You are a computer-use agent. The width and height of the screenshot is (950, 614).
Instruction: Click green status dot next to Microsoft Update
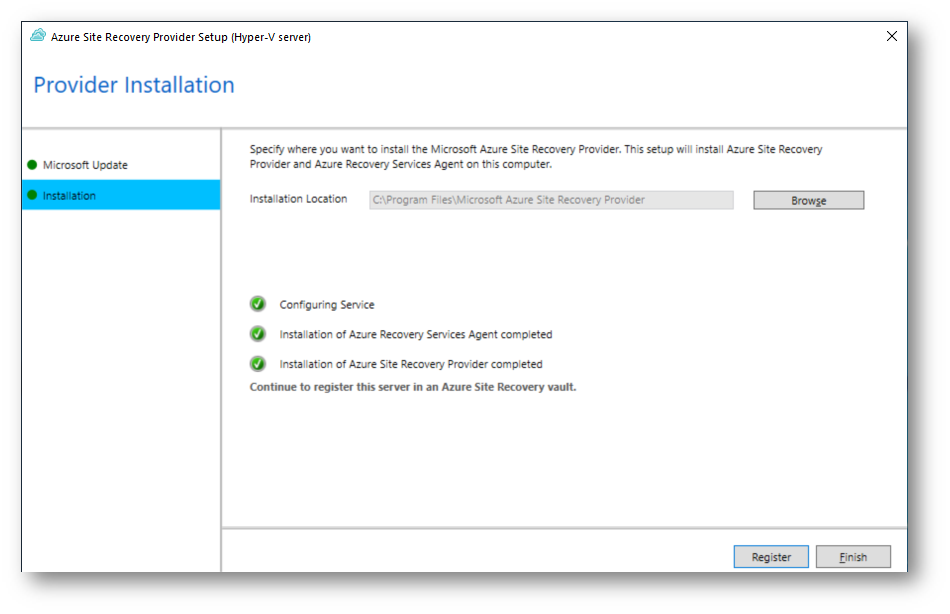(32, 164)
